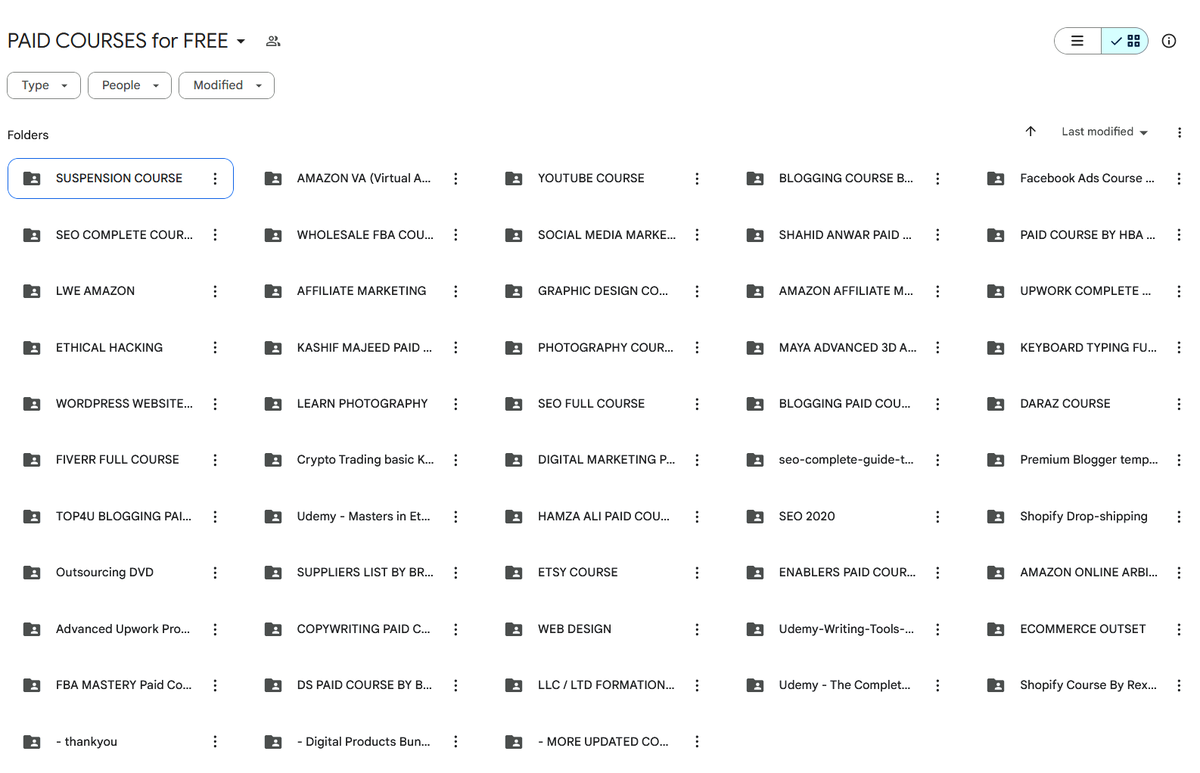Open more actions for SEO FULL COURSE folder

[x=697, y=404]
